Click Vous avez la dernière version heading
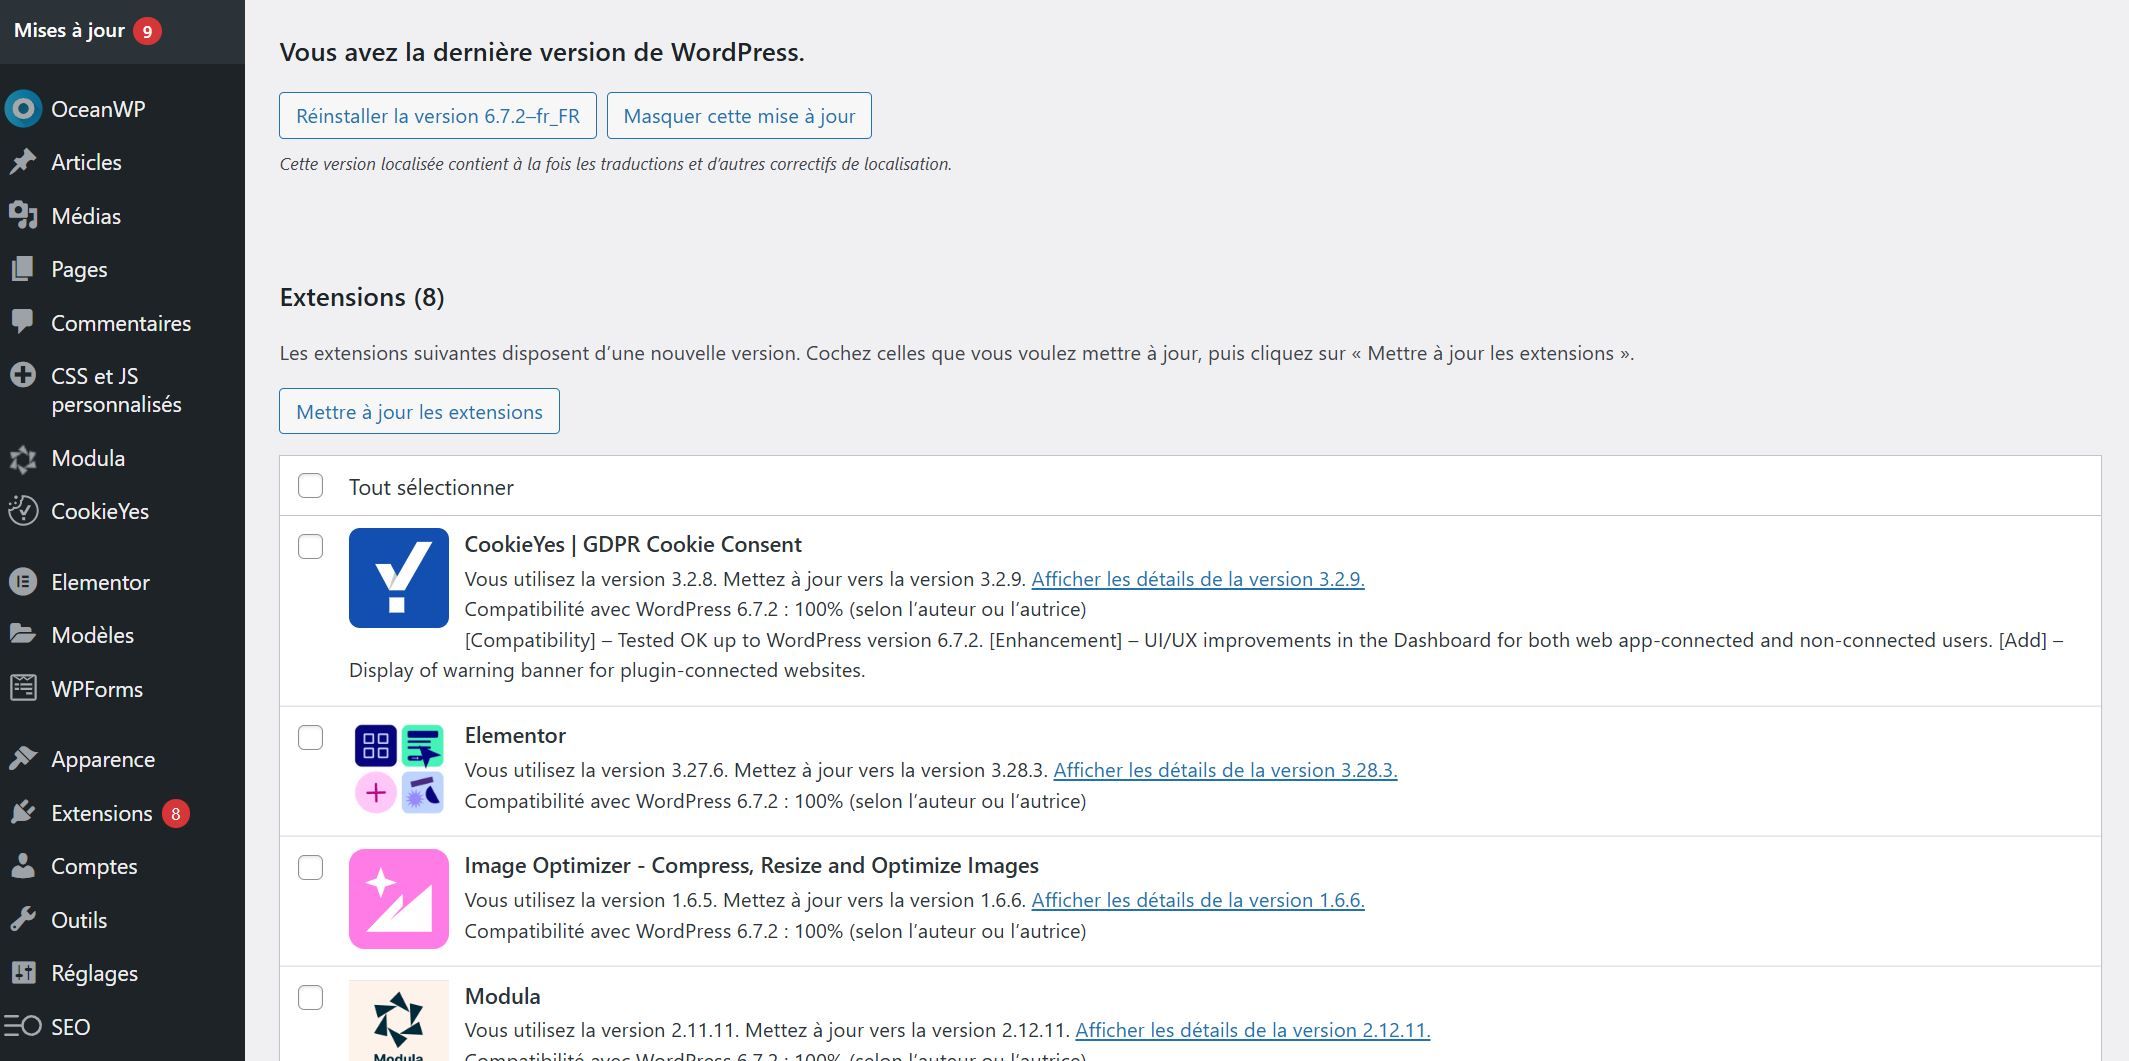 (542, 52)
